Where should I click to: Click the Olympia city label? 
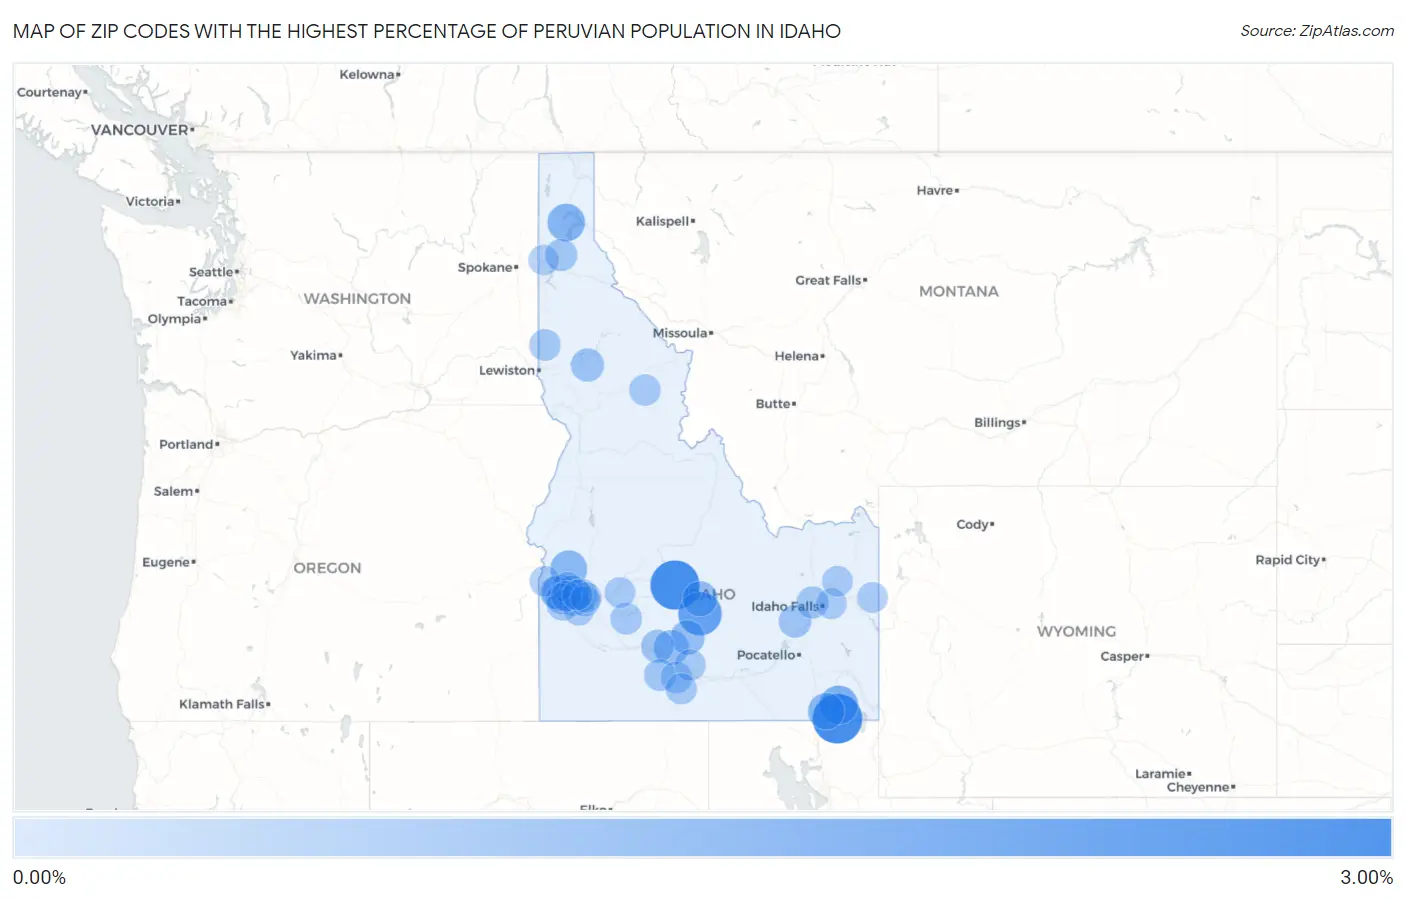[x=175, y=319]
